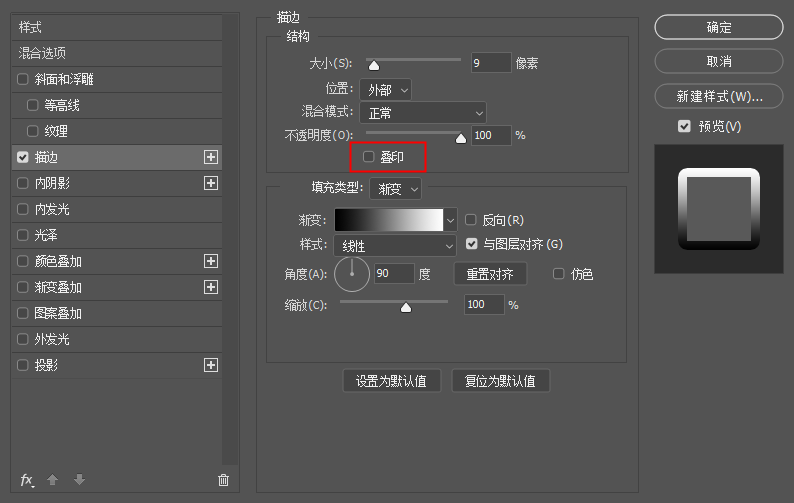794x503 pixels.
Task: Click the angle dial control
Action: tap(352, 274)
